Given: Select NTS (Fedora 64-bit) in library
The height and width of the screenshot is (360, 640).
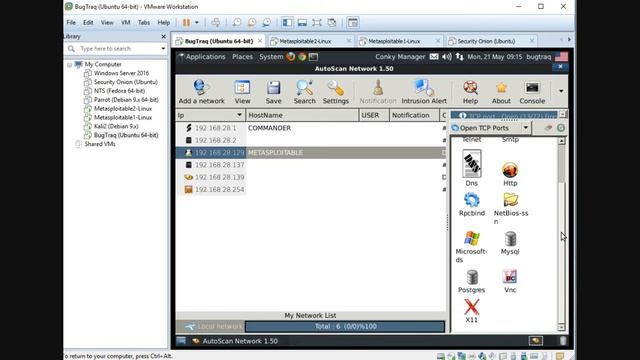Looking at the screenshot, I should pyautogui.click(x=119, y=91).
